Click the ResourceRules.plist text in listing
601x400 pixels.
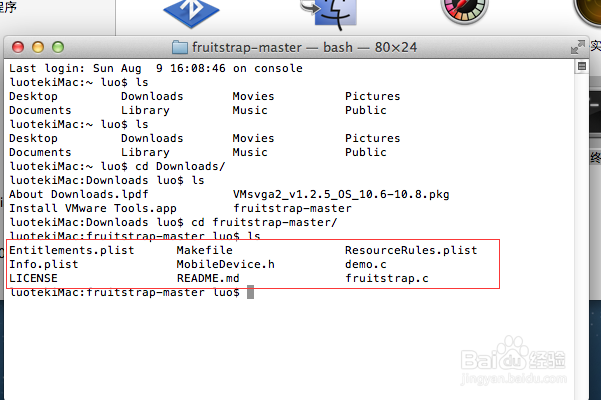point(411,250)
